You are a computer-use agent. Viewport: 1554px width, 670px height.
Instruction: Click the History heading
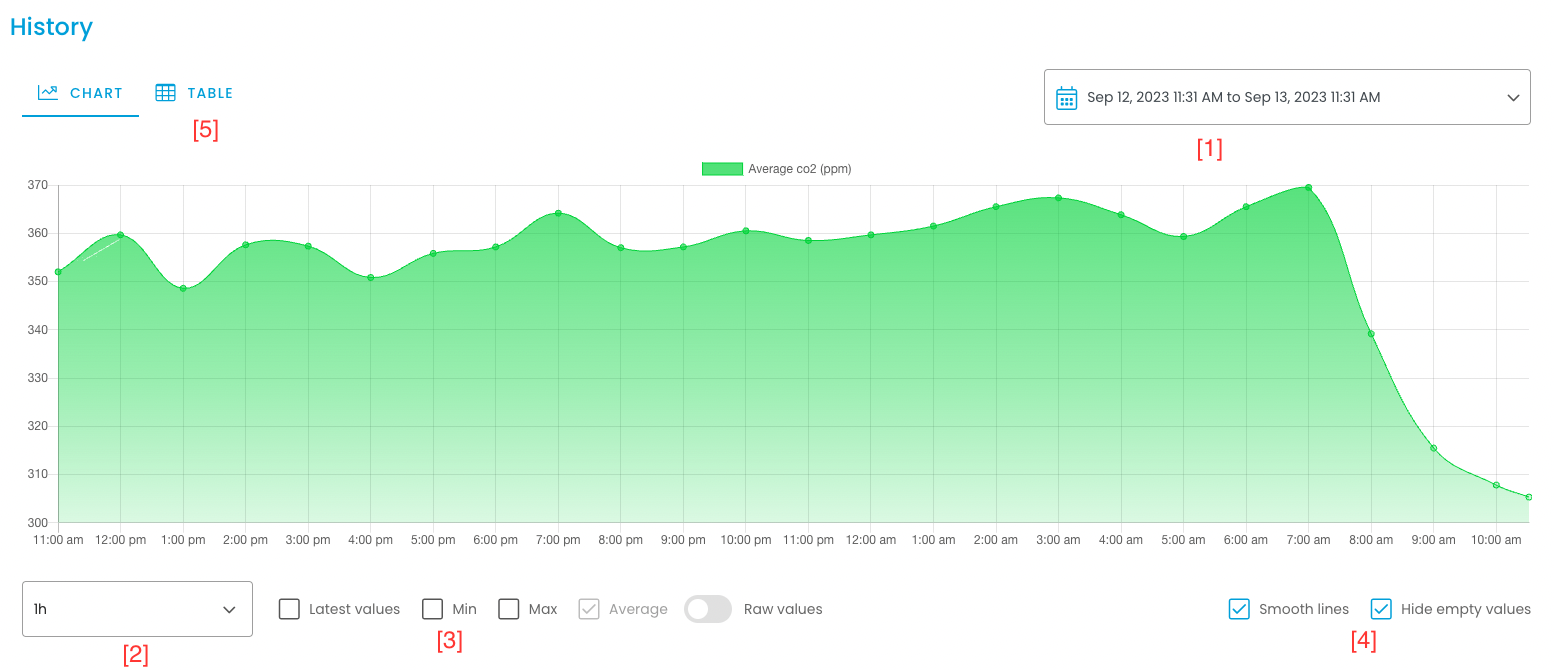click(51, 27)
